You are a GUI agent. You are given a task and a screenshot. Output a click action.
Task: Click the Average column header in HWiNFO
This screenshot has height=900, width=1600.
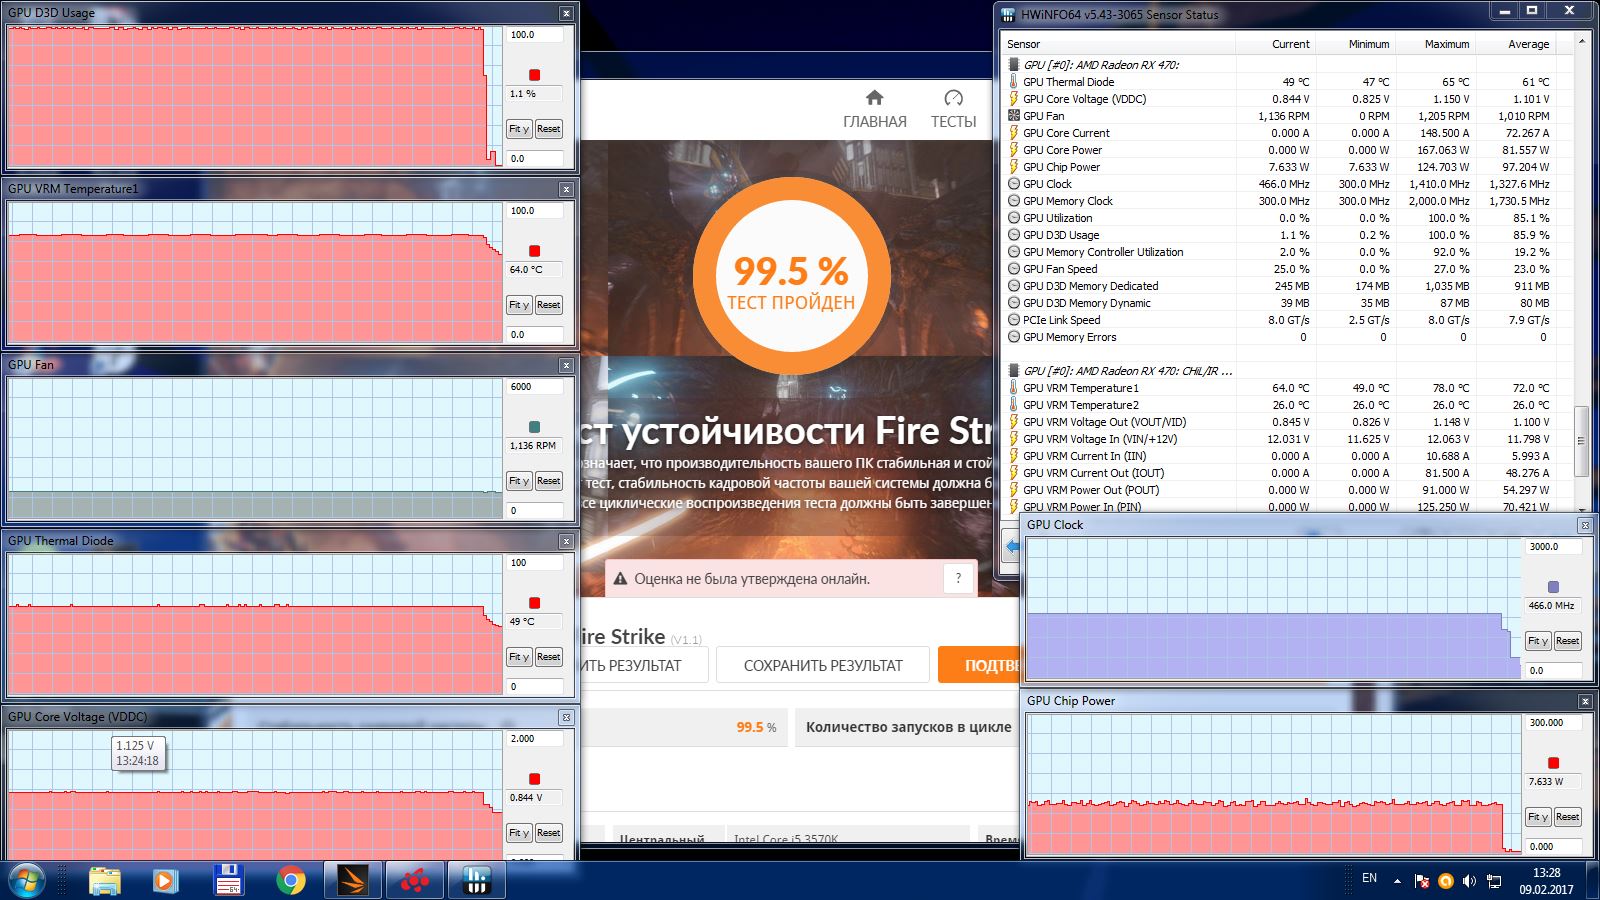pos(1516,44)
